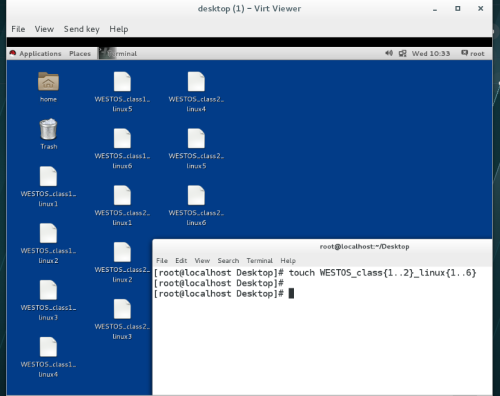
Task: Open the Wed 10:33 clock calendar
Action: click(x=431, y=53)
